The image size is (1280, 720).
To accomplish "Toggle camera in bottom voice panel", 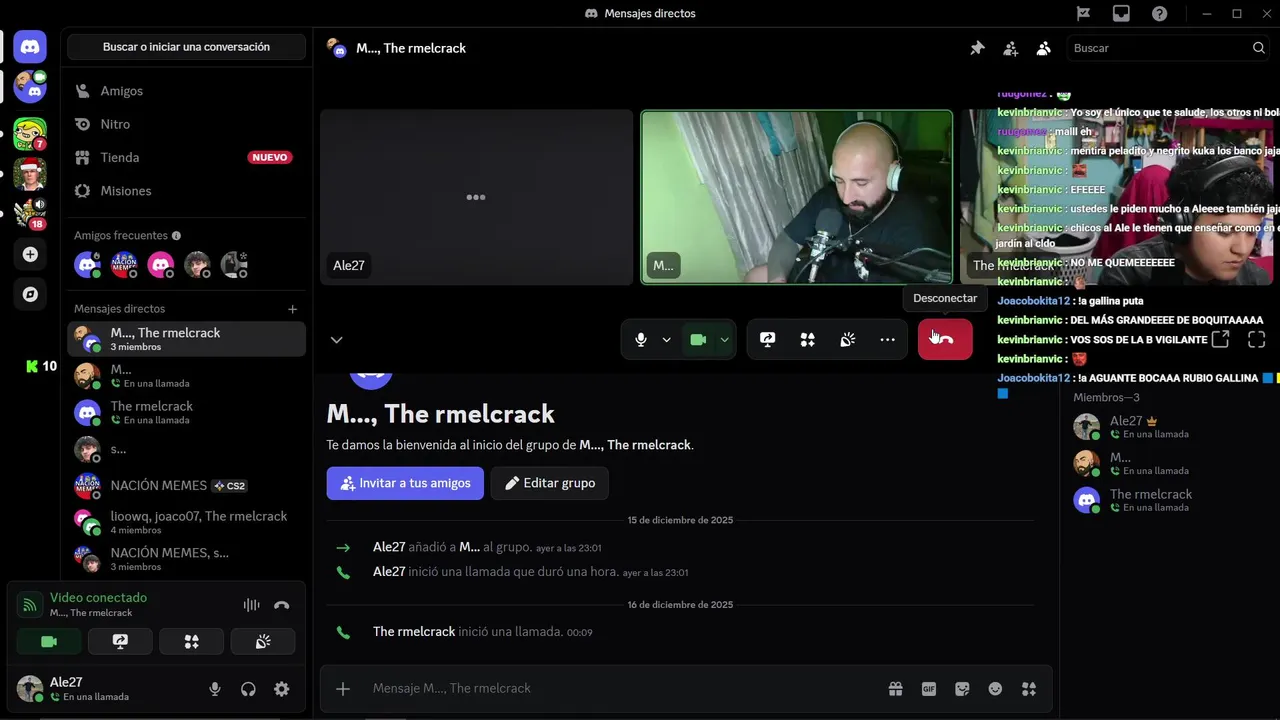I will click(x=49, y=642).
